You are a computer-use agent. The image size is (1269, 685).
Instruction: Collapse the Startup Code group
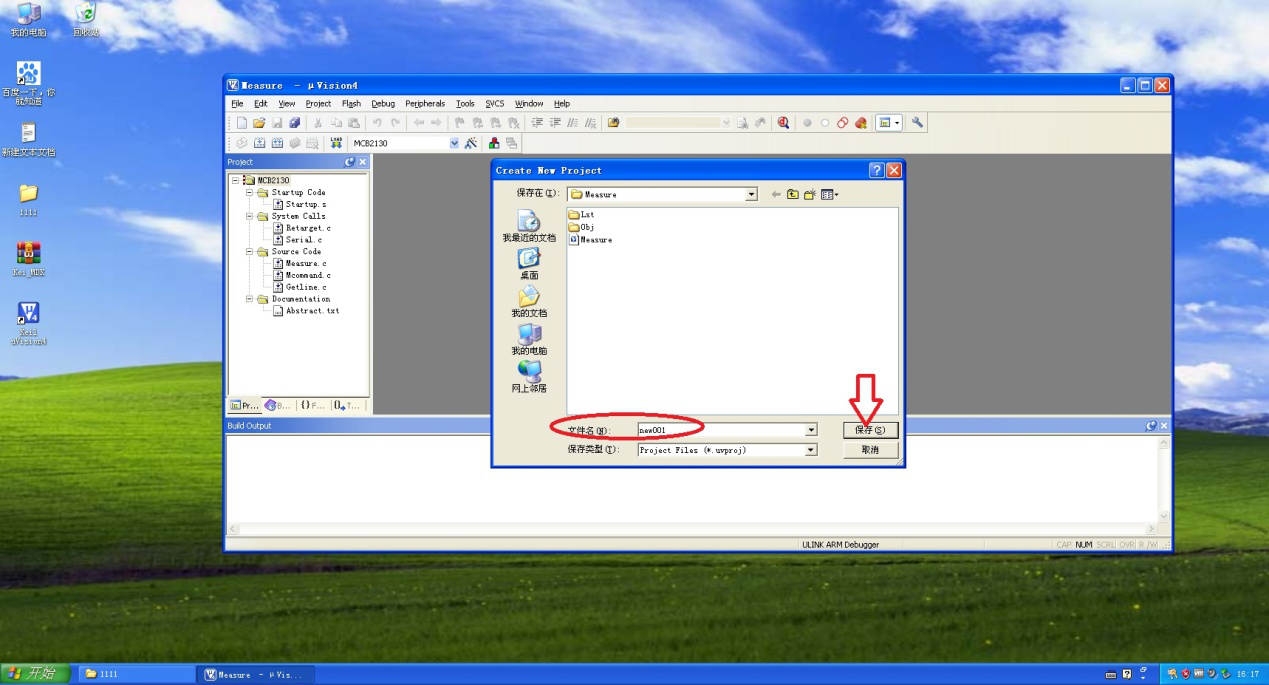(250, 192)
